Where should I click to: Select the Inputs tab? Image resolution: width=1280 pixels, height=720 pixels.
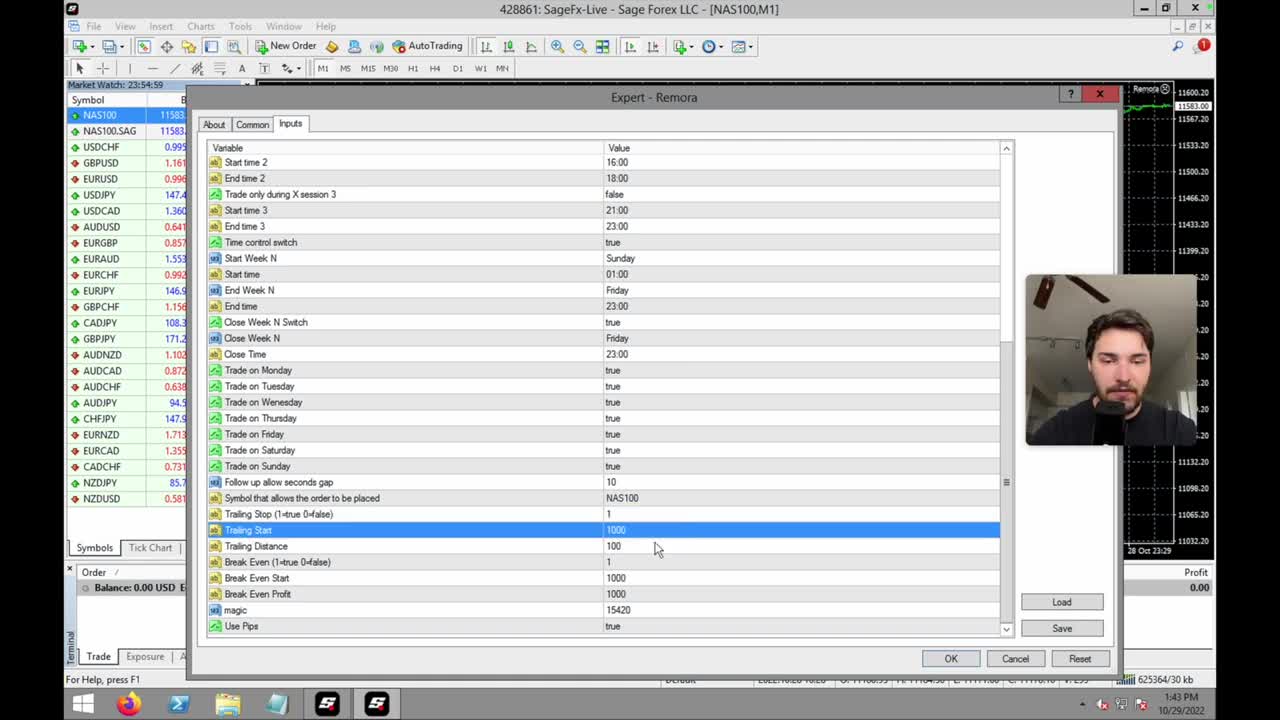point(290,124)
